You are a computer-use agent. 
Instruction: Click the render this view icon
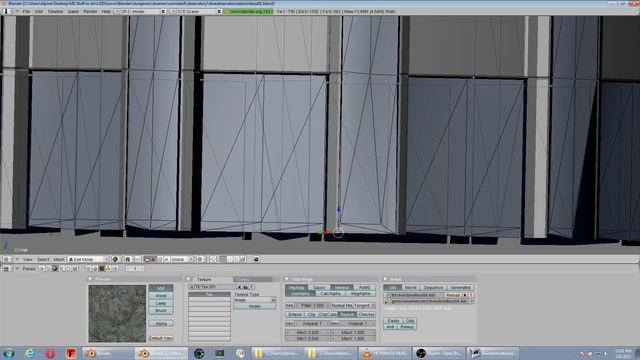(x=256, y=259)
